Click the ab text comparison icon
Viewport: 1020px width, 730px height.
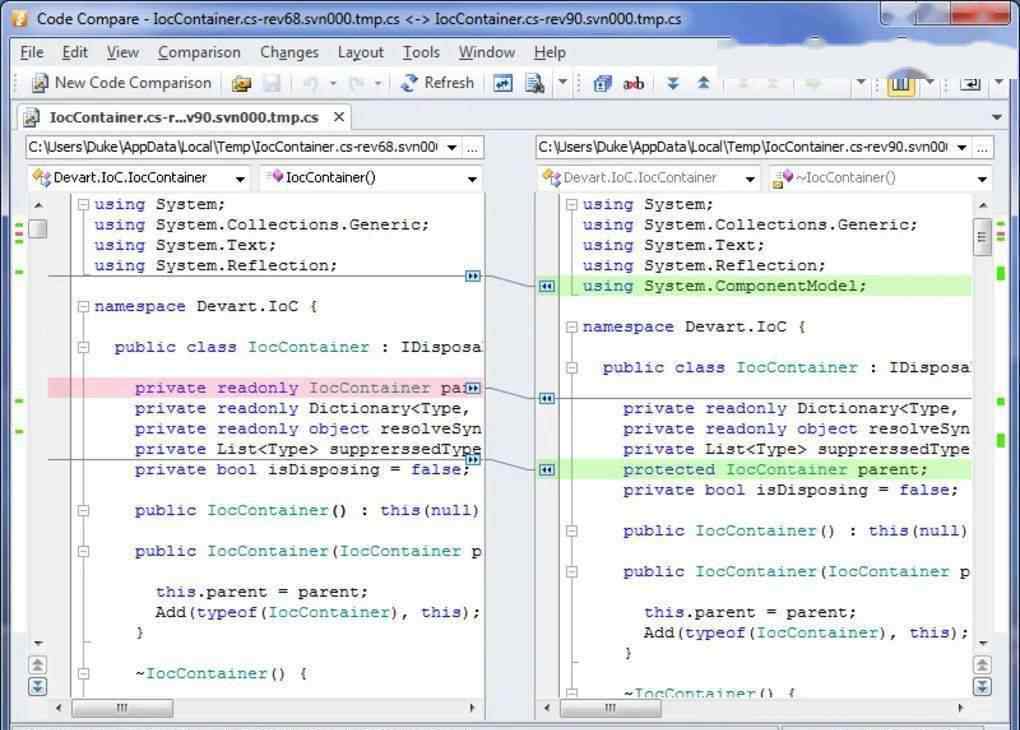click(x=633, y=84)
